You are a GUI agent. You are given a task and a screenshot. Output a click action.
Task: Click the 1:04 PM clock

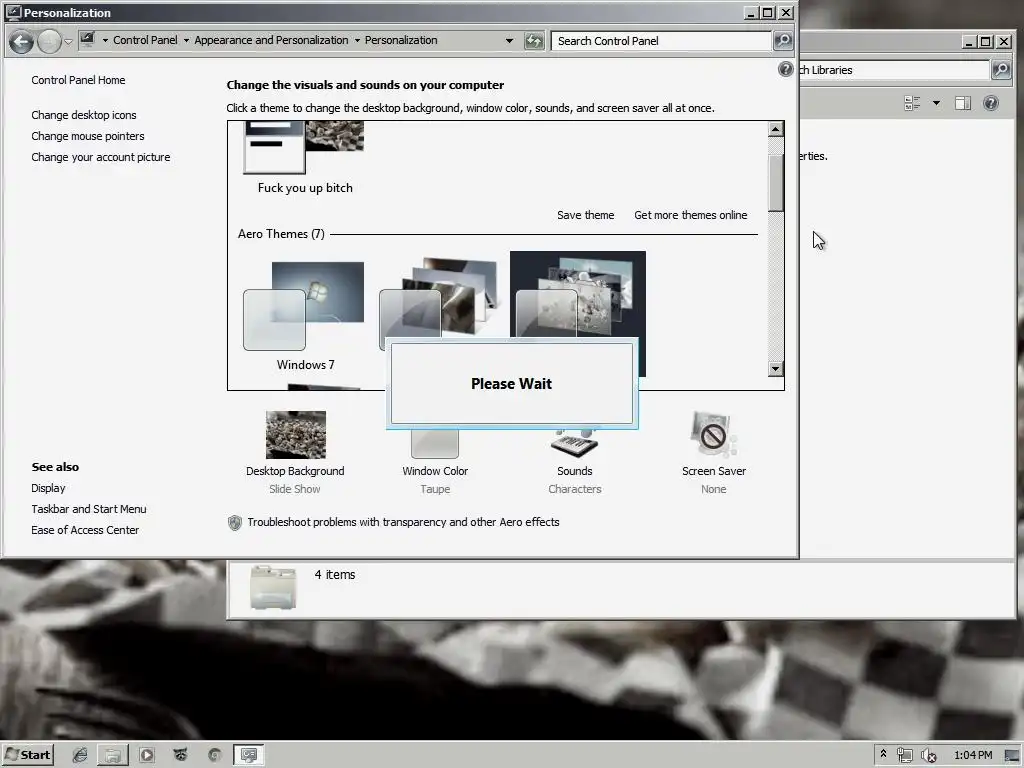pyautogui.click(x=972, y=756)
